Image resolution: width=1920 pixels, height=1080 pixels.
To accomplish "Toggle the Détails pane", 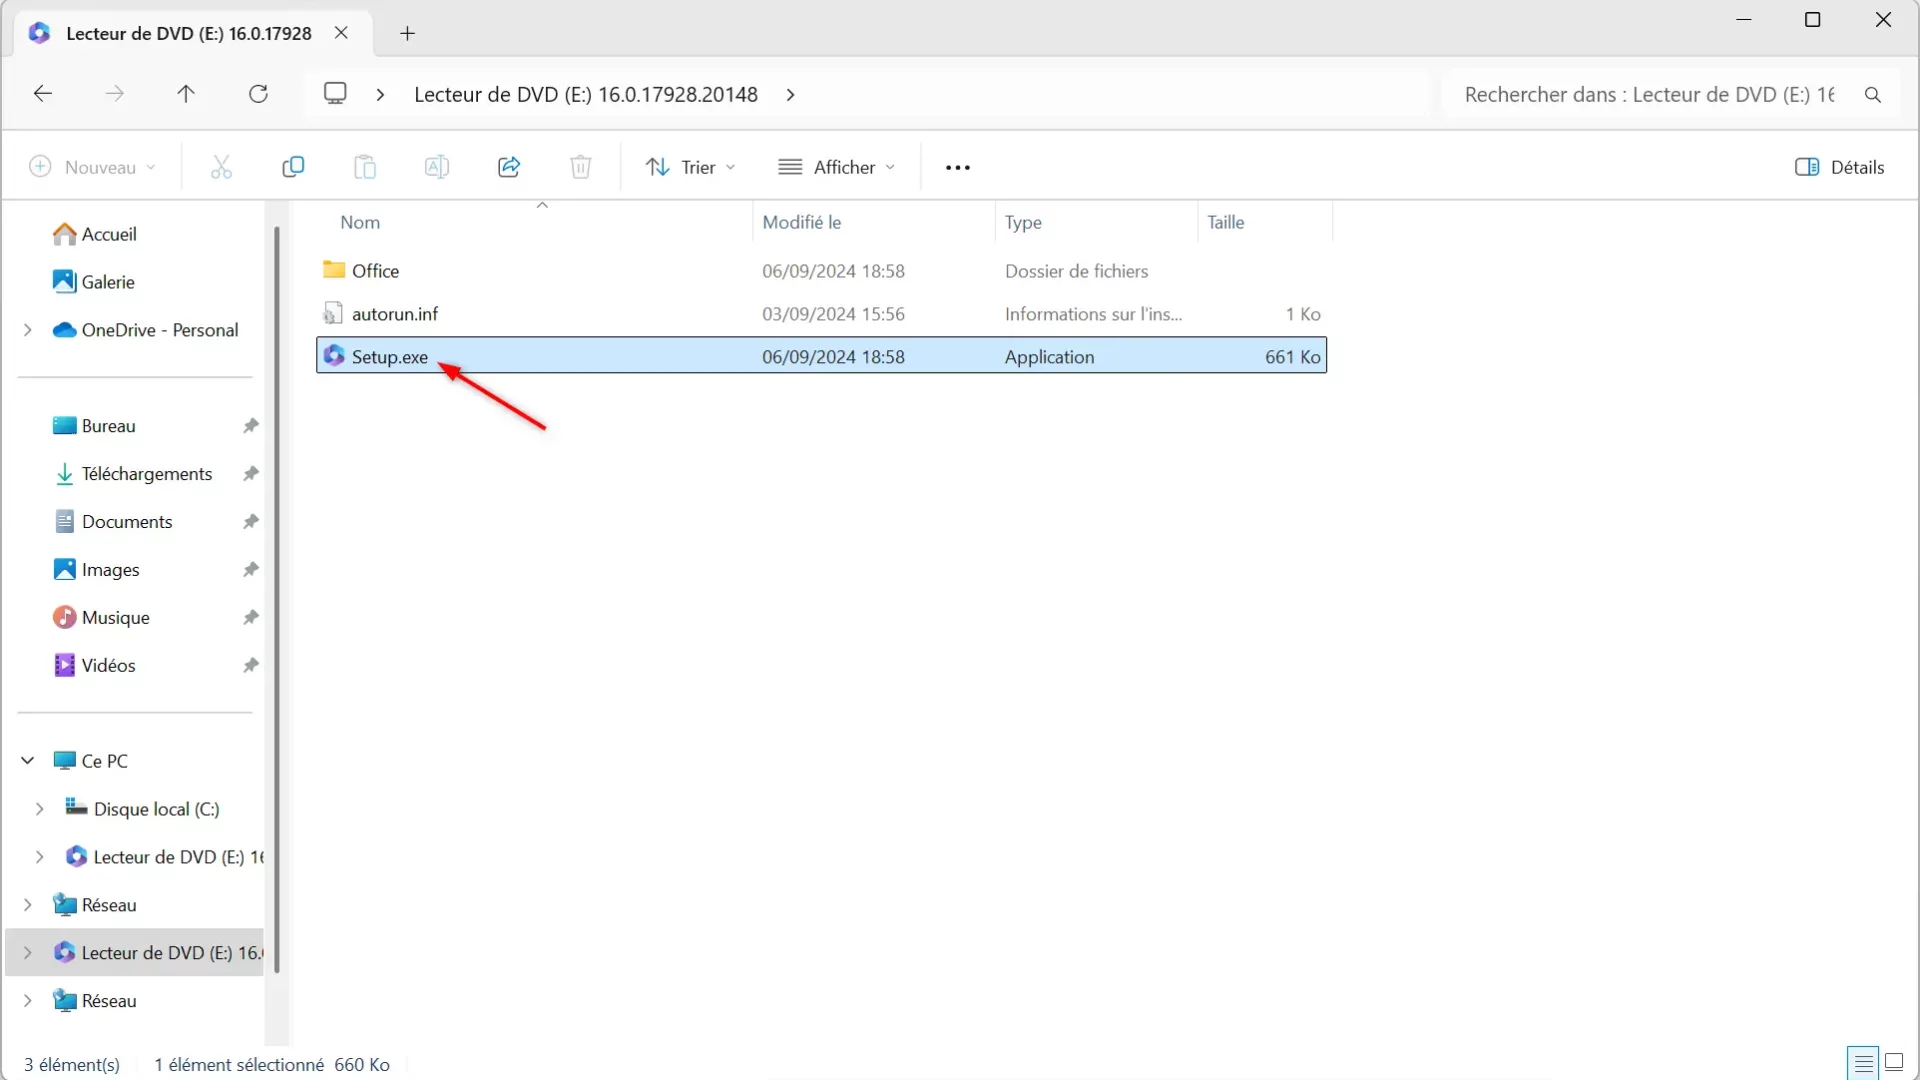I will [x=1840, y=167].
